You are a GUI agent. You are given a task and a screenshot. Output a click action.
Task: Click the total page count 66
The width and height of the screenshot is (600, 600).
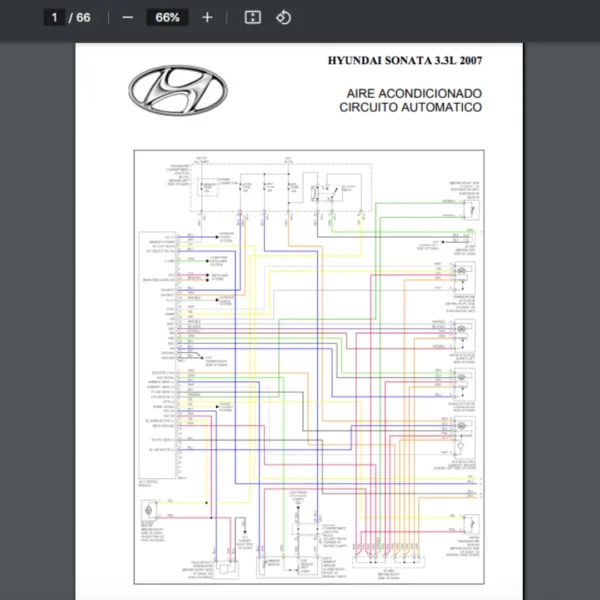click(83, 18)
